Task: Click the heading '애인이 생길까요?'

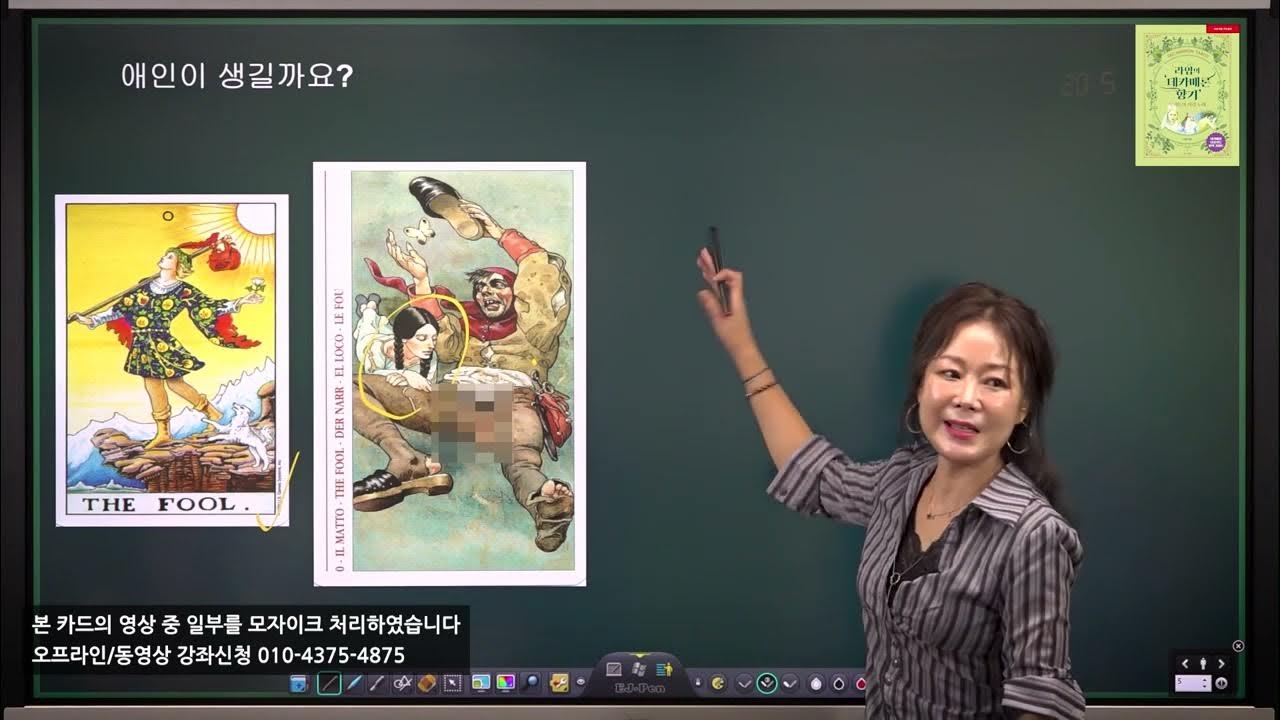Action: (236, 76)
